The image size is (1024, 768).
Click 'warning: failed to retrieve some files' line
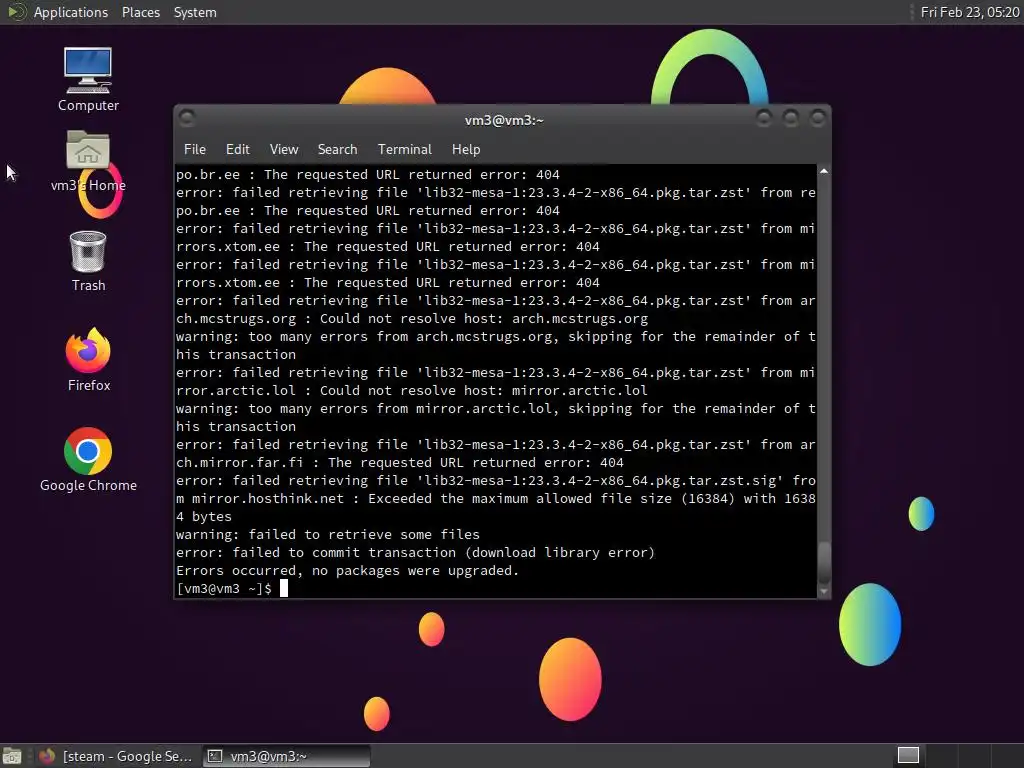[328, 534]
